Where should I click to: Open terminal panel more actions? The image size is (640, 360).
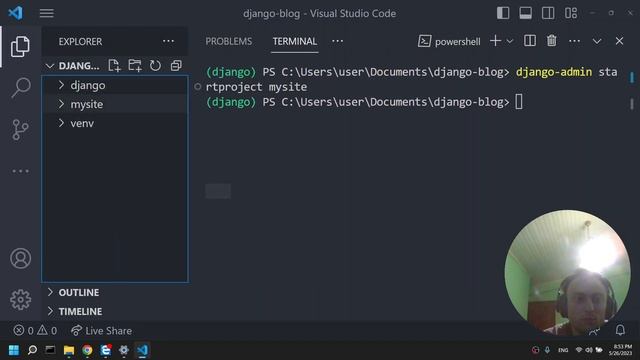(574, 41)
